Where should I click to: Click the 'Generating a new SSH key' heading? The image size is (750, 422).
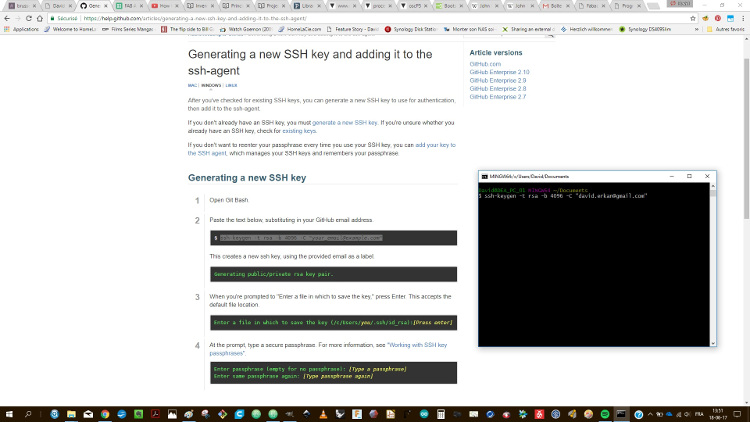tap(247, 178)
